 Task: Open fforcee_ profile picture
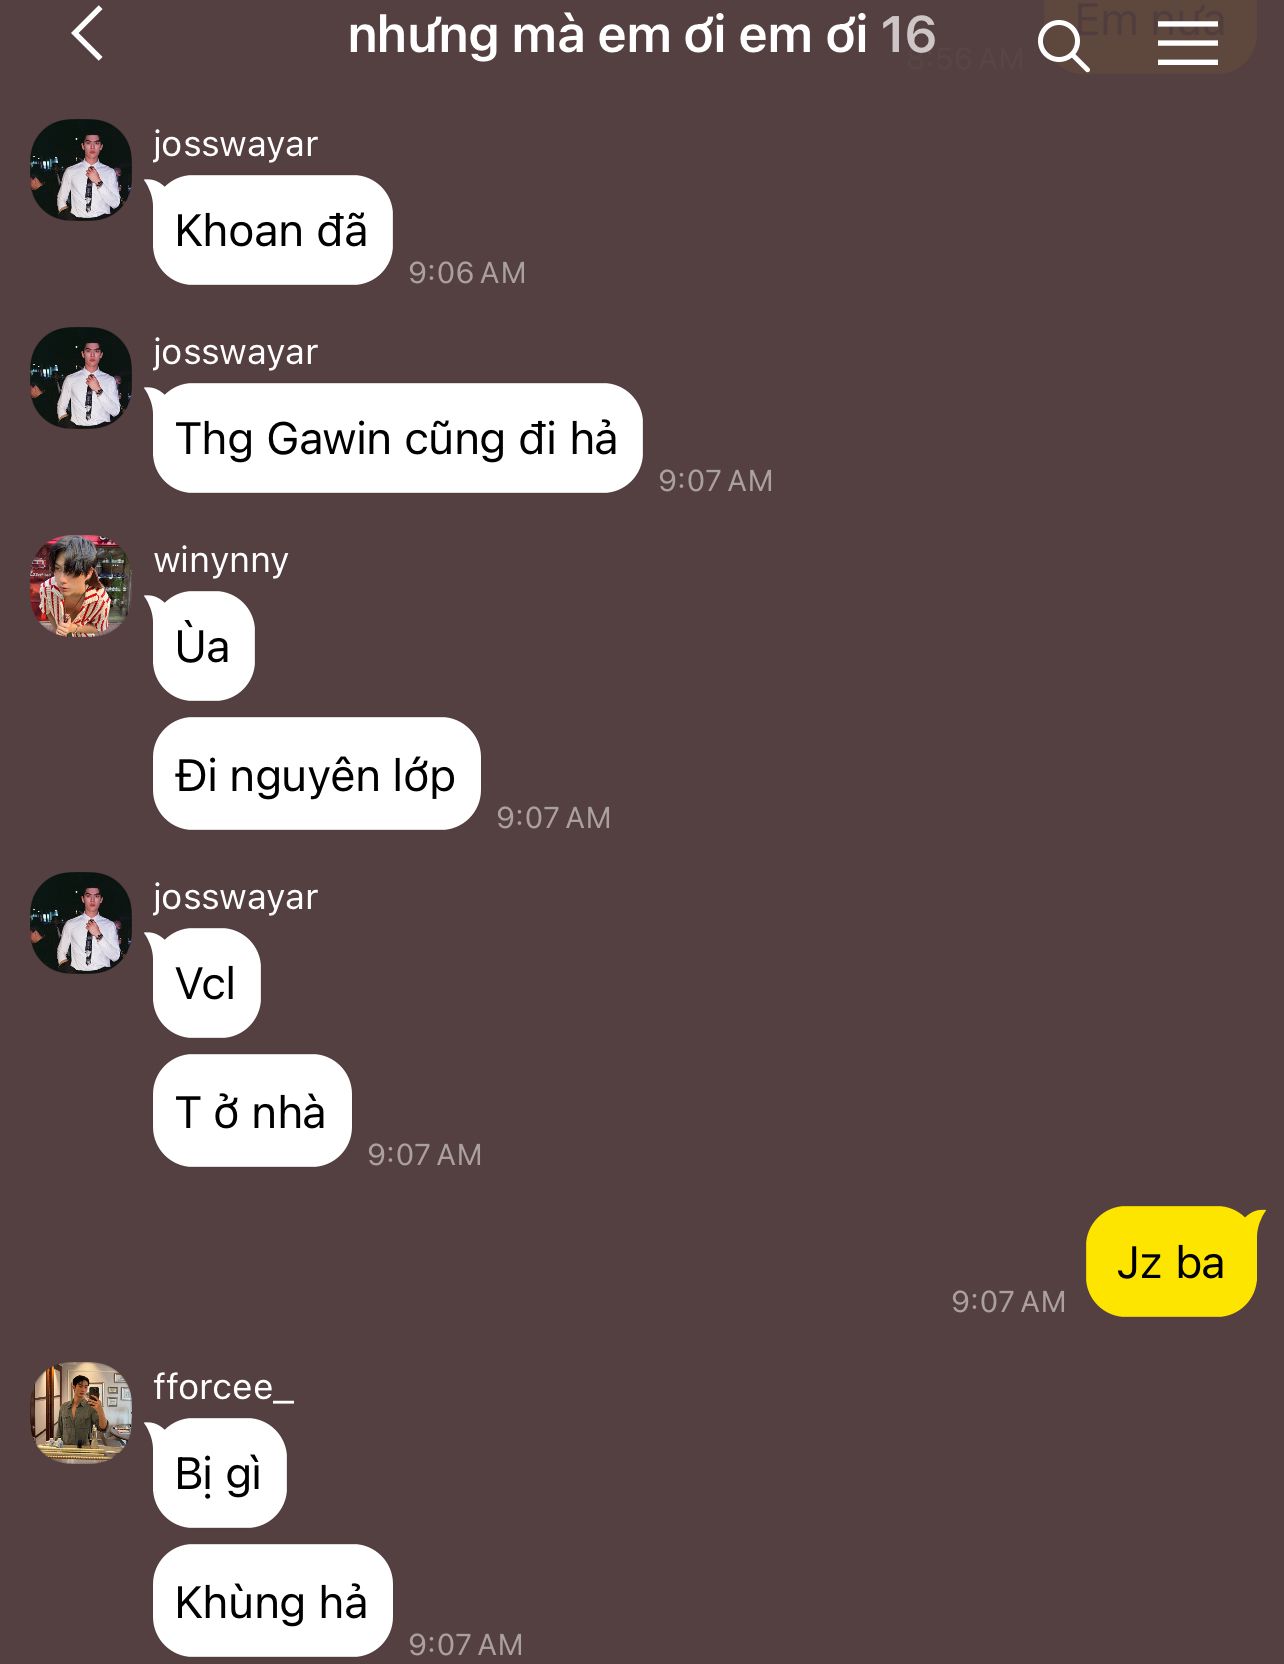coord(81,1413)
